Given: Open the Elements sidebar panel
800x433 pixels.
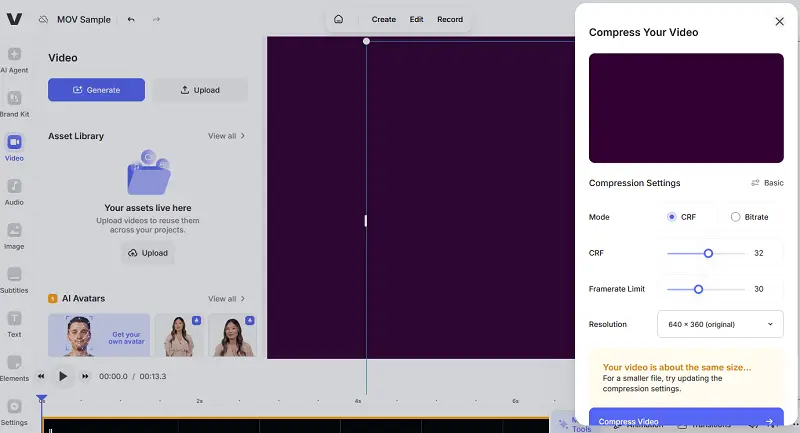Looking at the screenshot, I should tap(14, 368).
